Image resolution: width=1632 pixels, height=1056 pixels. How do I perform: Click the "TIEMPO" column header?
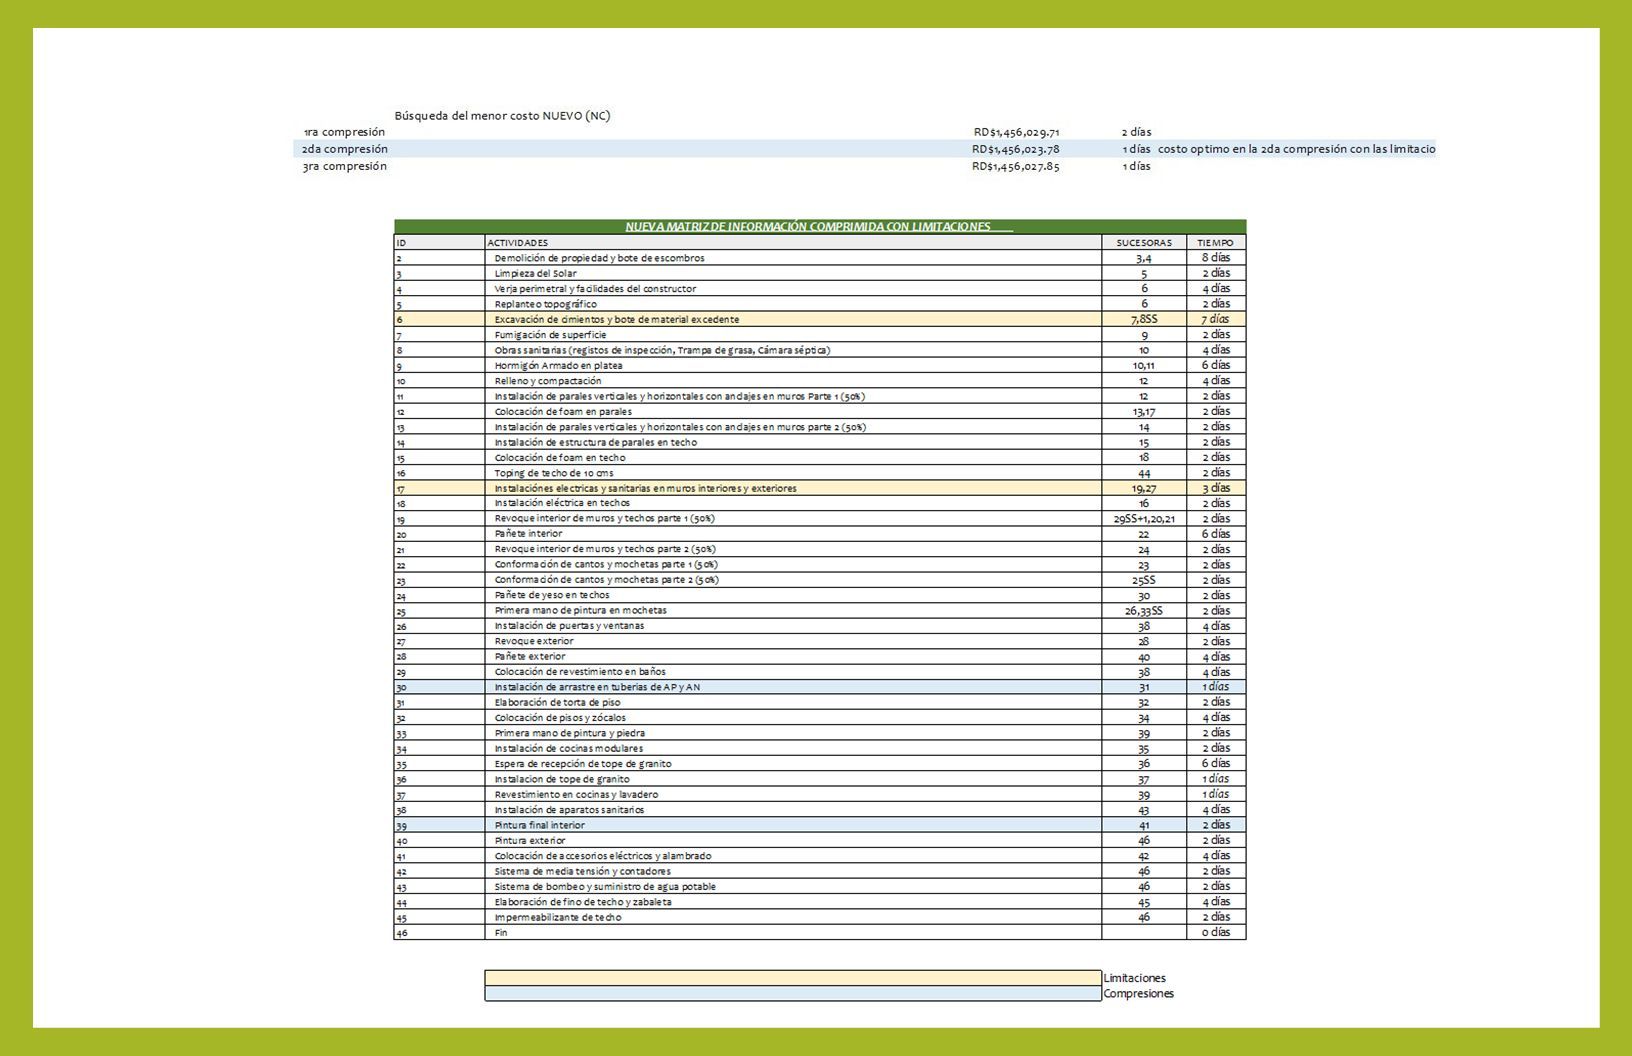pos(1215,243)
